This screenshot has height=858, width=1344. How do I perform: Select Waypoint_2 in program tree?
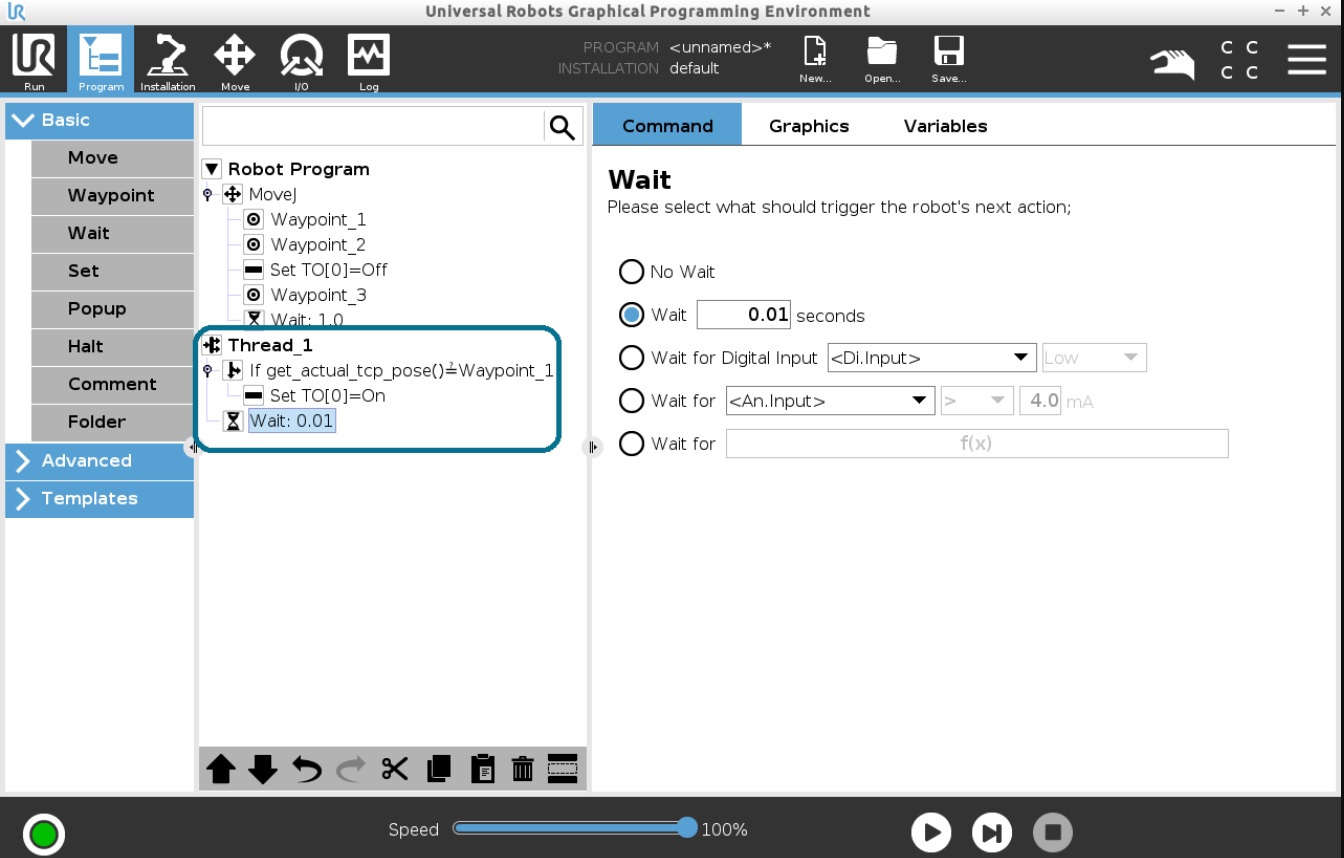[318, 245]
